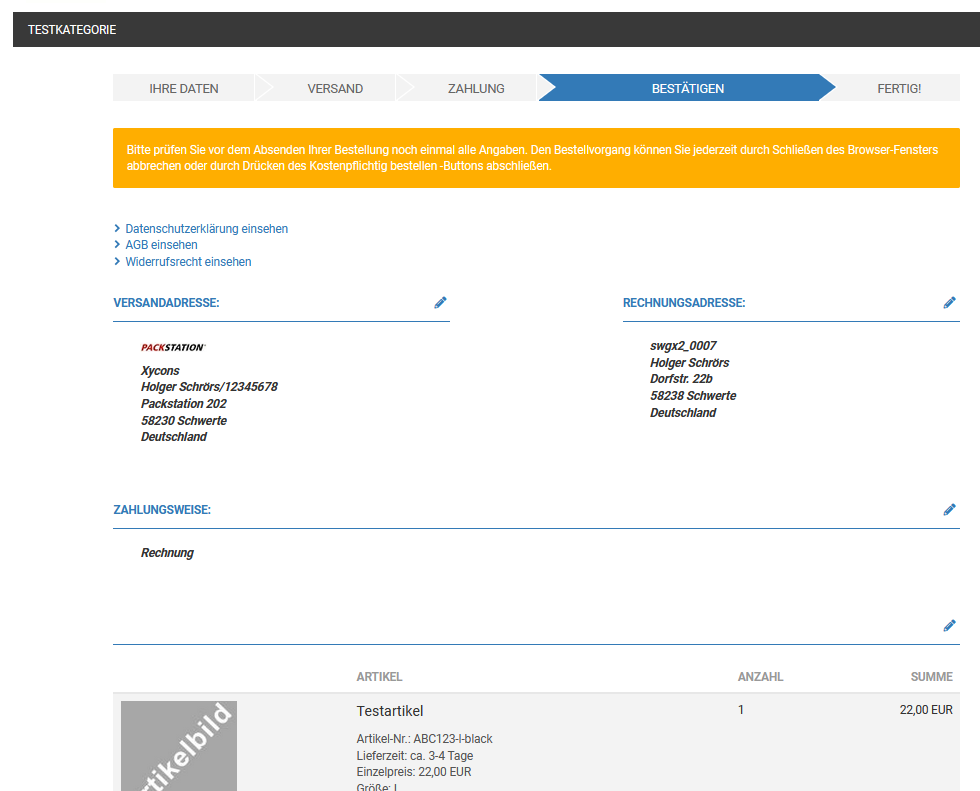Click chevron before Widerrufsrecht einsehen

[117, 261]
